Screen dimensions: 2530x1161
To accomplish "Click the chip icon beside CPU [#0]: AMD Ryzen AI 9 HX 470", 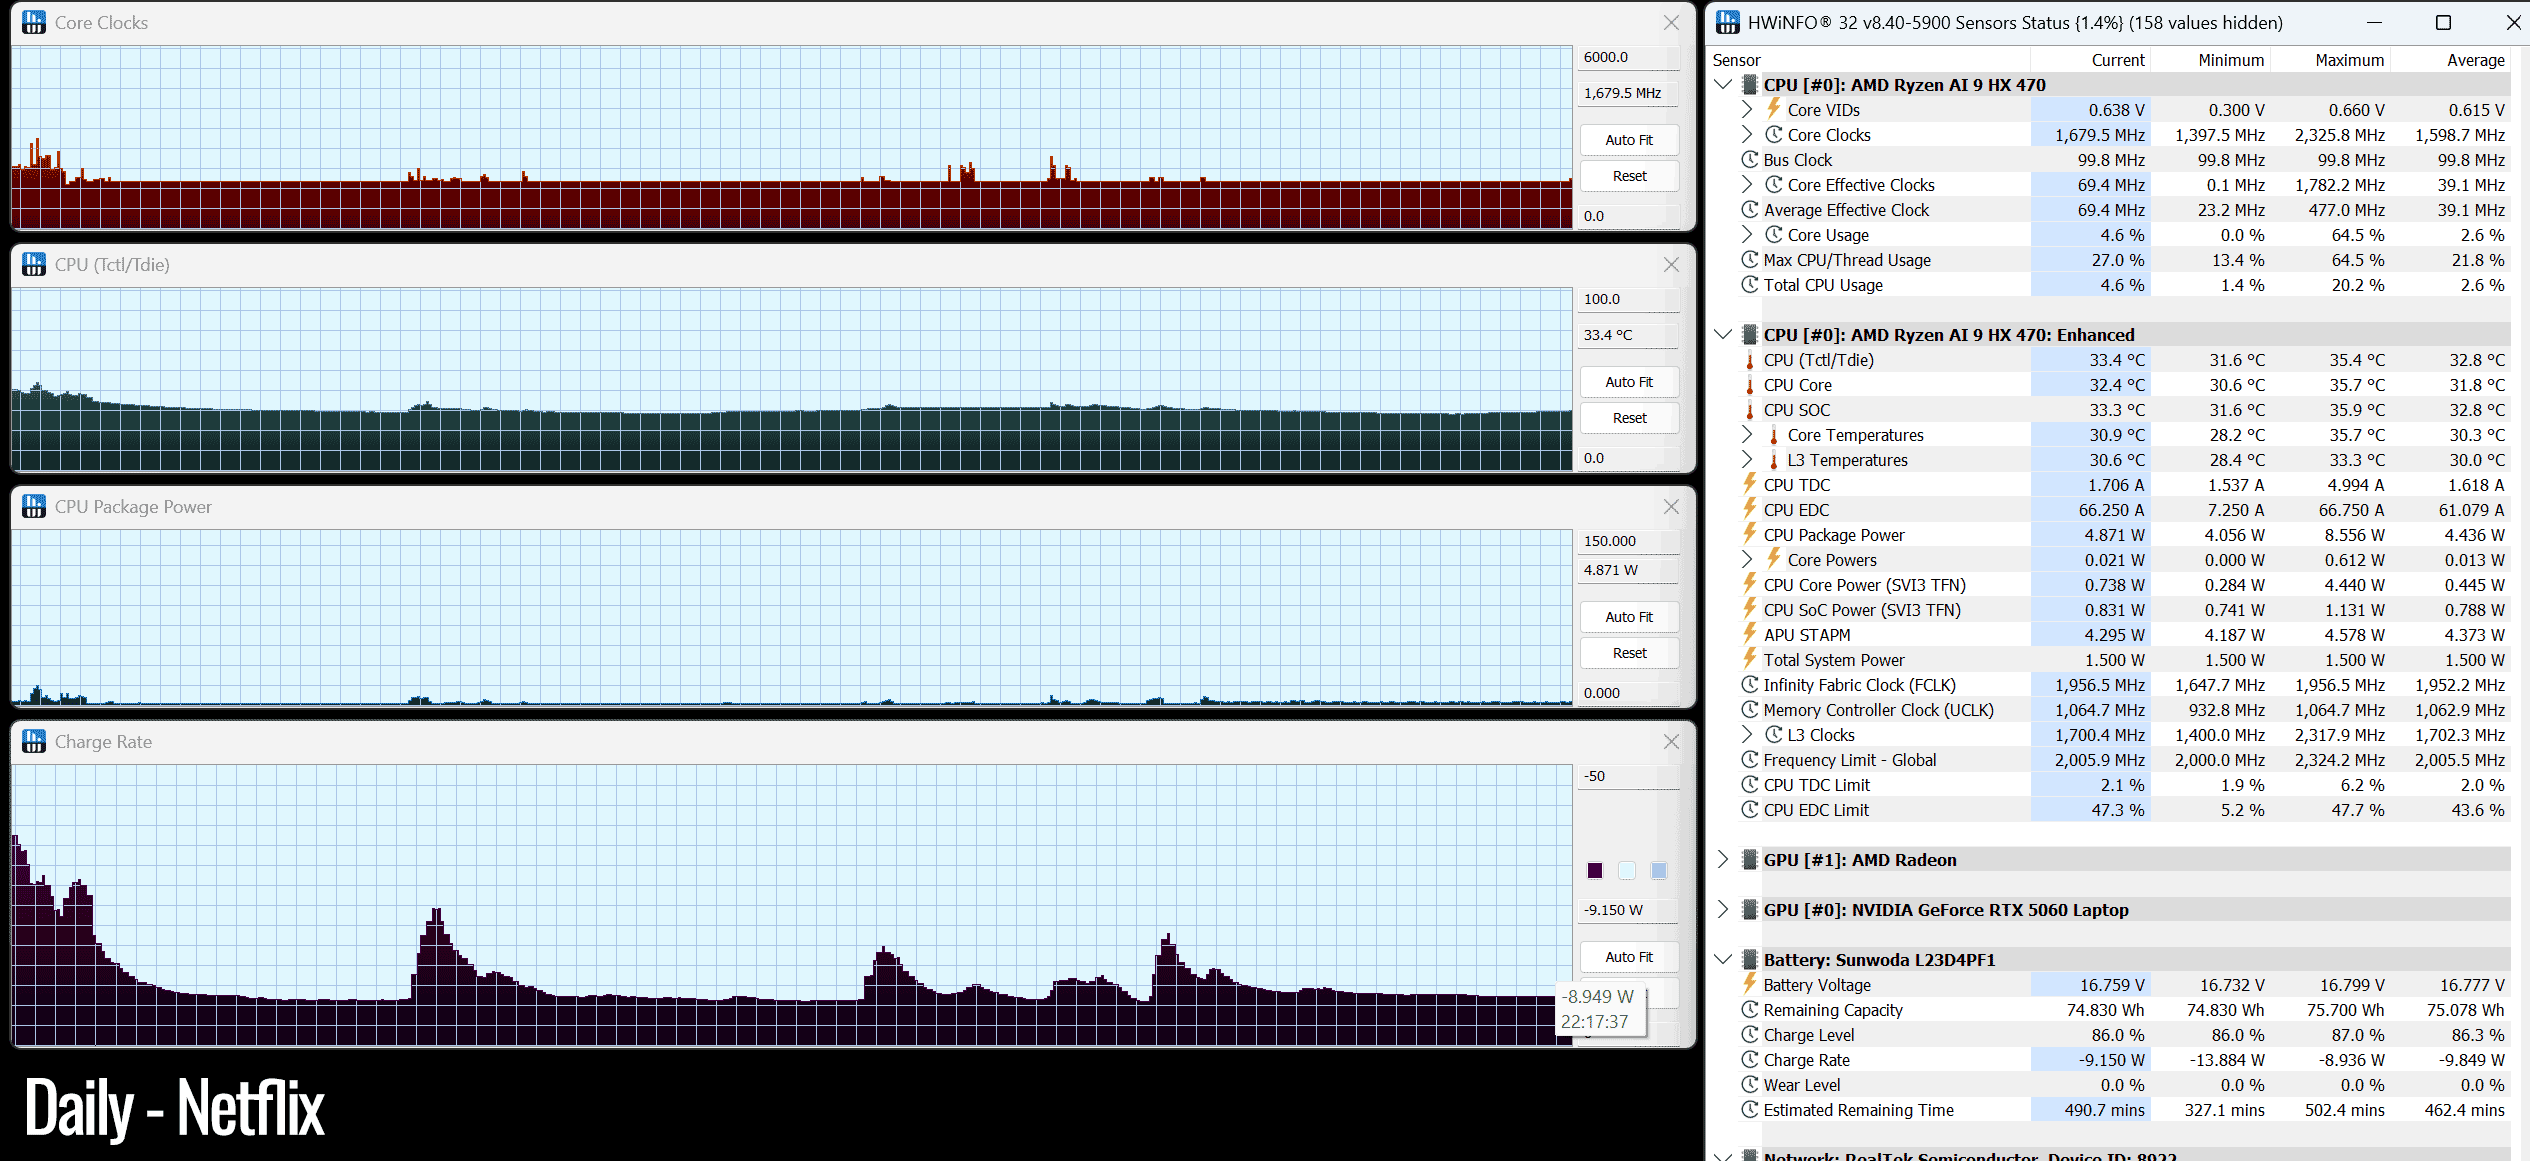I will 1750,85.
